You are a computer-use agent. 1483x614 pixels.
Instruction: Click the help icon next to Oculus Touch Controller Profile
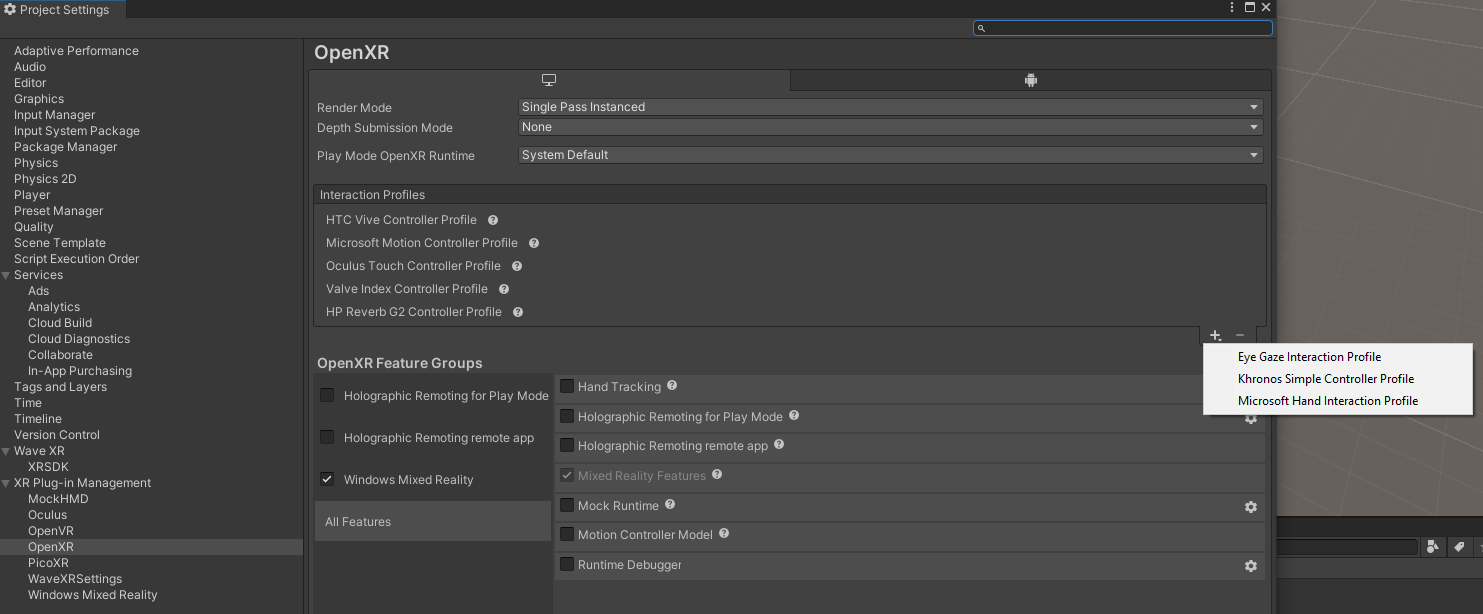pyautogui.click(x=517, y=266)
